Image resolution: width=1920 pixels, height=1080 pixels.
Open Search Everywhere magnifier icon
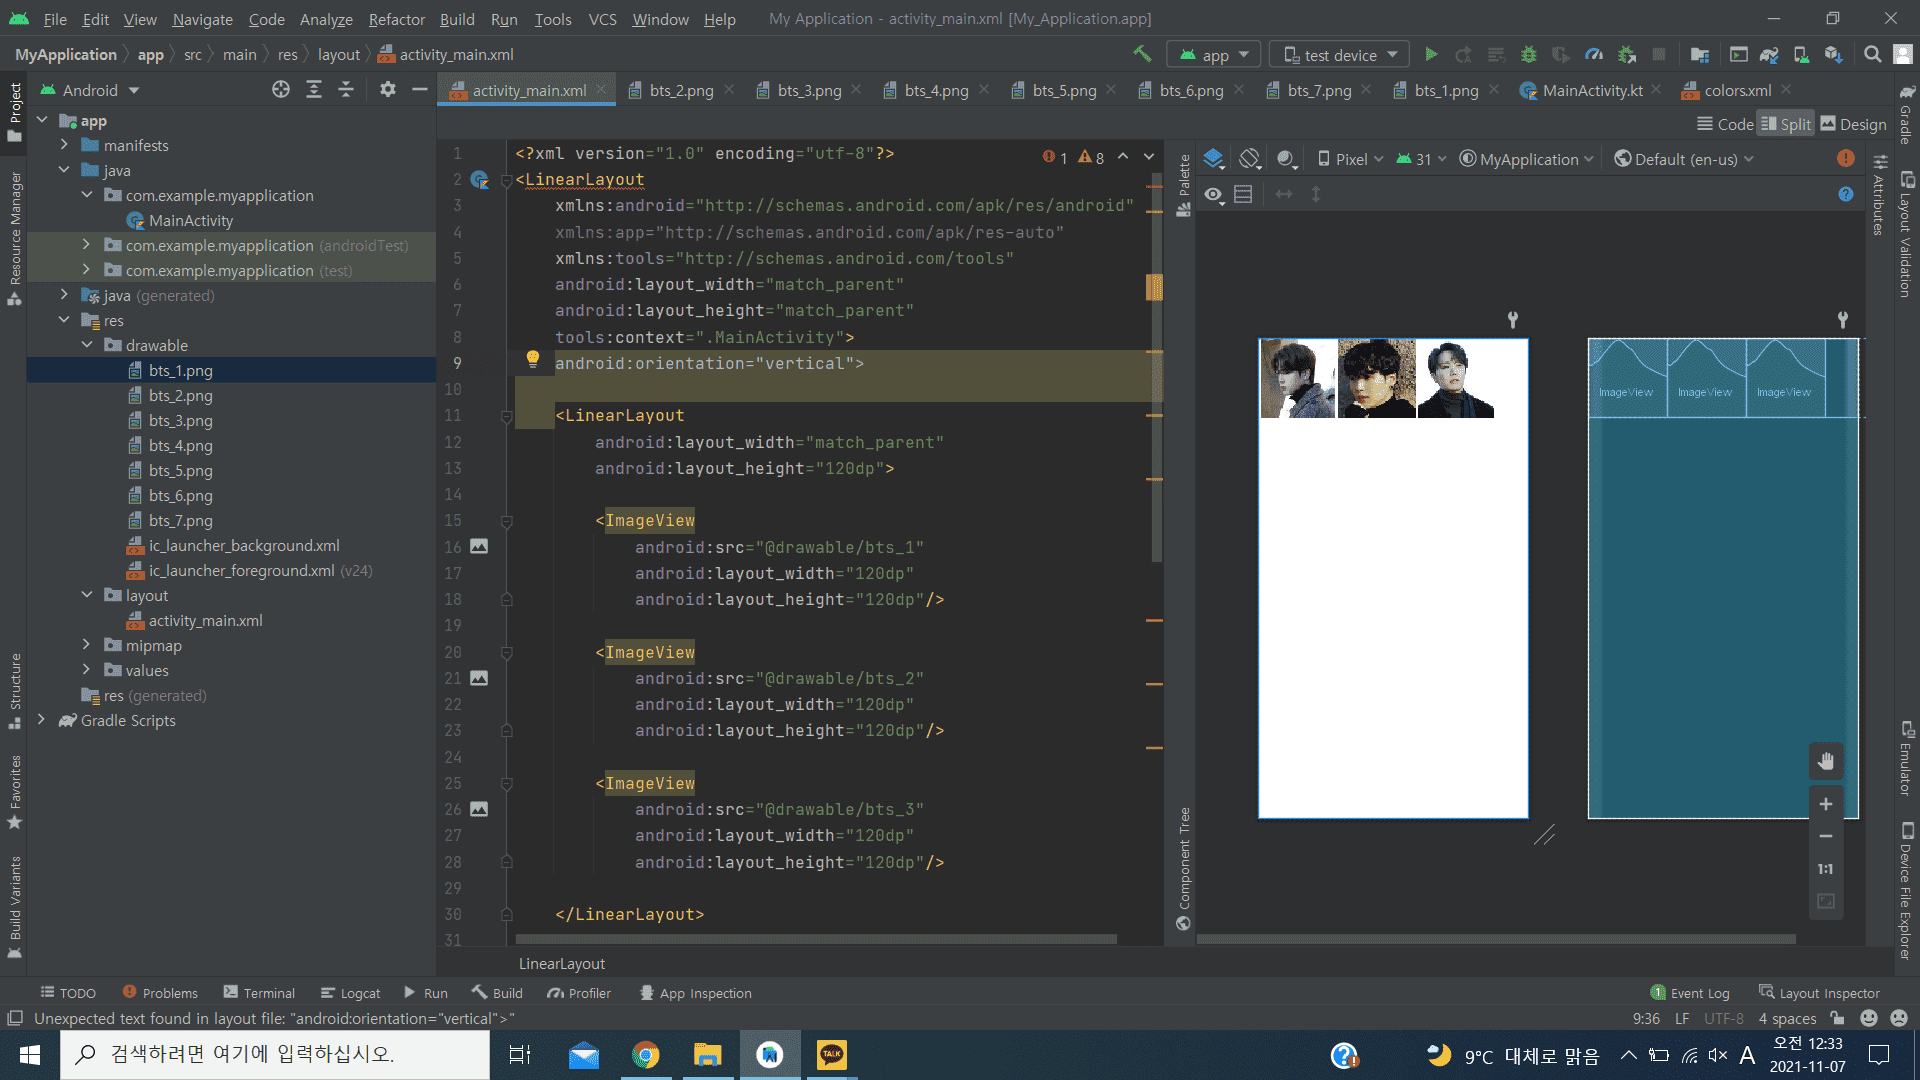pos(1872,55)
